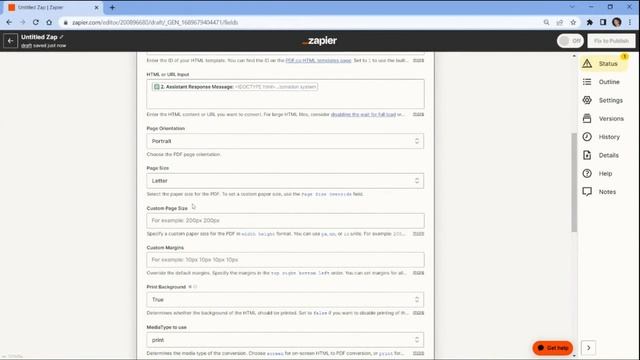
Task: Click the Zapier logo in header
Action: point(320,41)
